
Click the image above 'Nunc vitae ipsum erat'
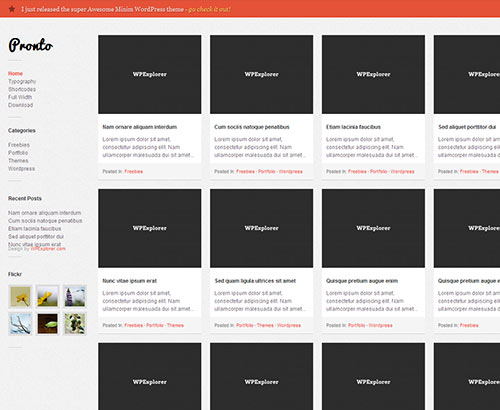point(150,228)
